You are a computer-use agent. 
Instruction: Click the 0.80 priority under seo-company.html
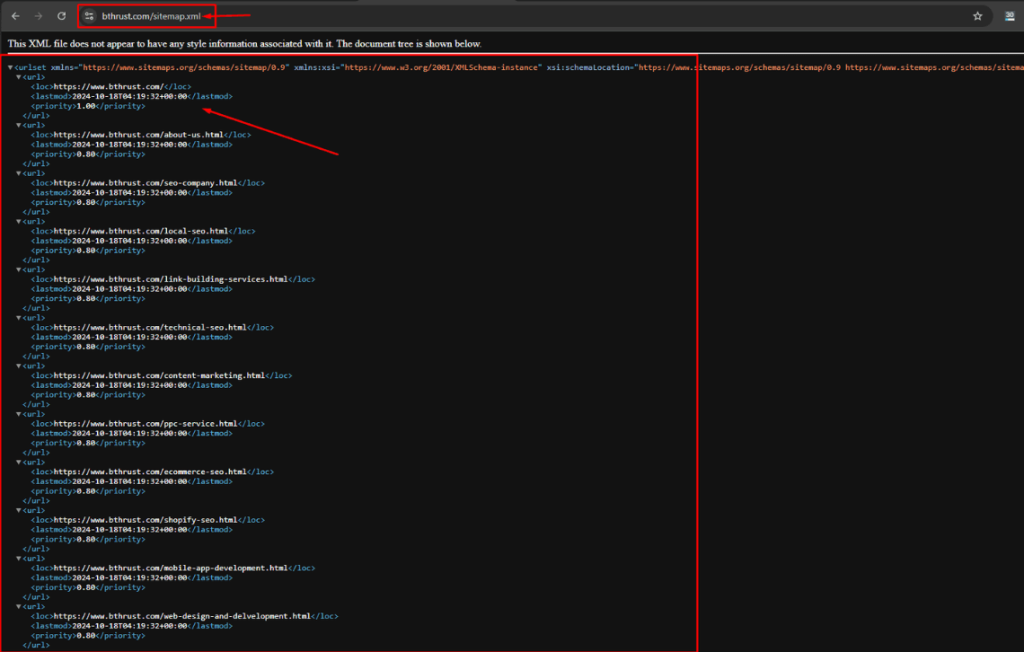point(86,203)
